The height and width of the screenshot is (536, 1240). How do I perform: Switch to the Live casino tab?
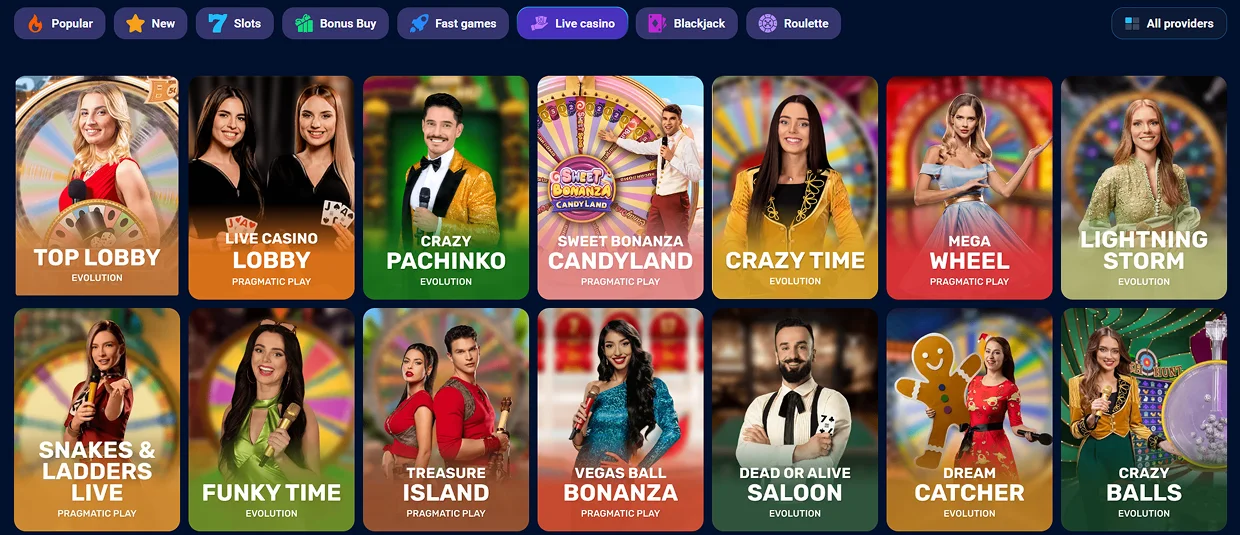click(x=573, y=23)
